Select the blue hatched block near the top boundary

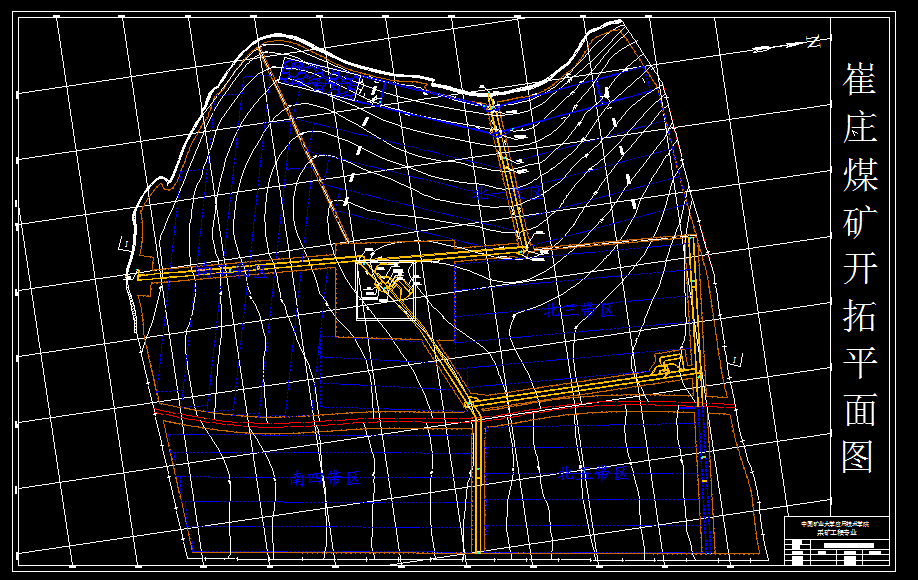[x=319, y=79]
